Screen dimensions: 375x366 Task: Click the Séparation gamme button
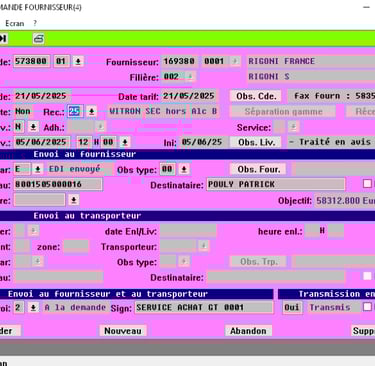[283, 111]
